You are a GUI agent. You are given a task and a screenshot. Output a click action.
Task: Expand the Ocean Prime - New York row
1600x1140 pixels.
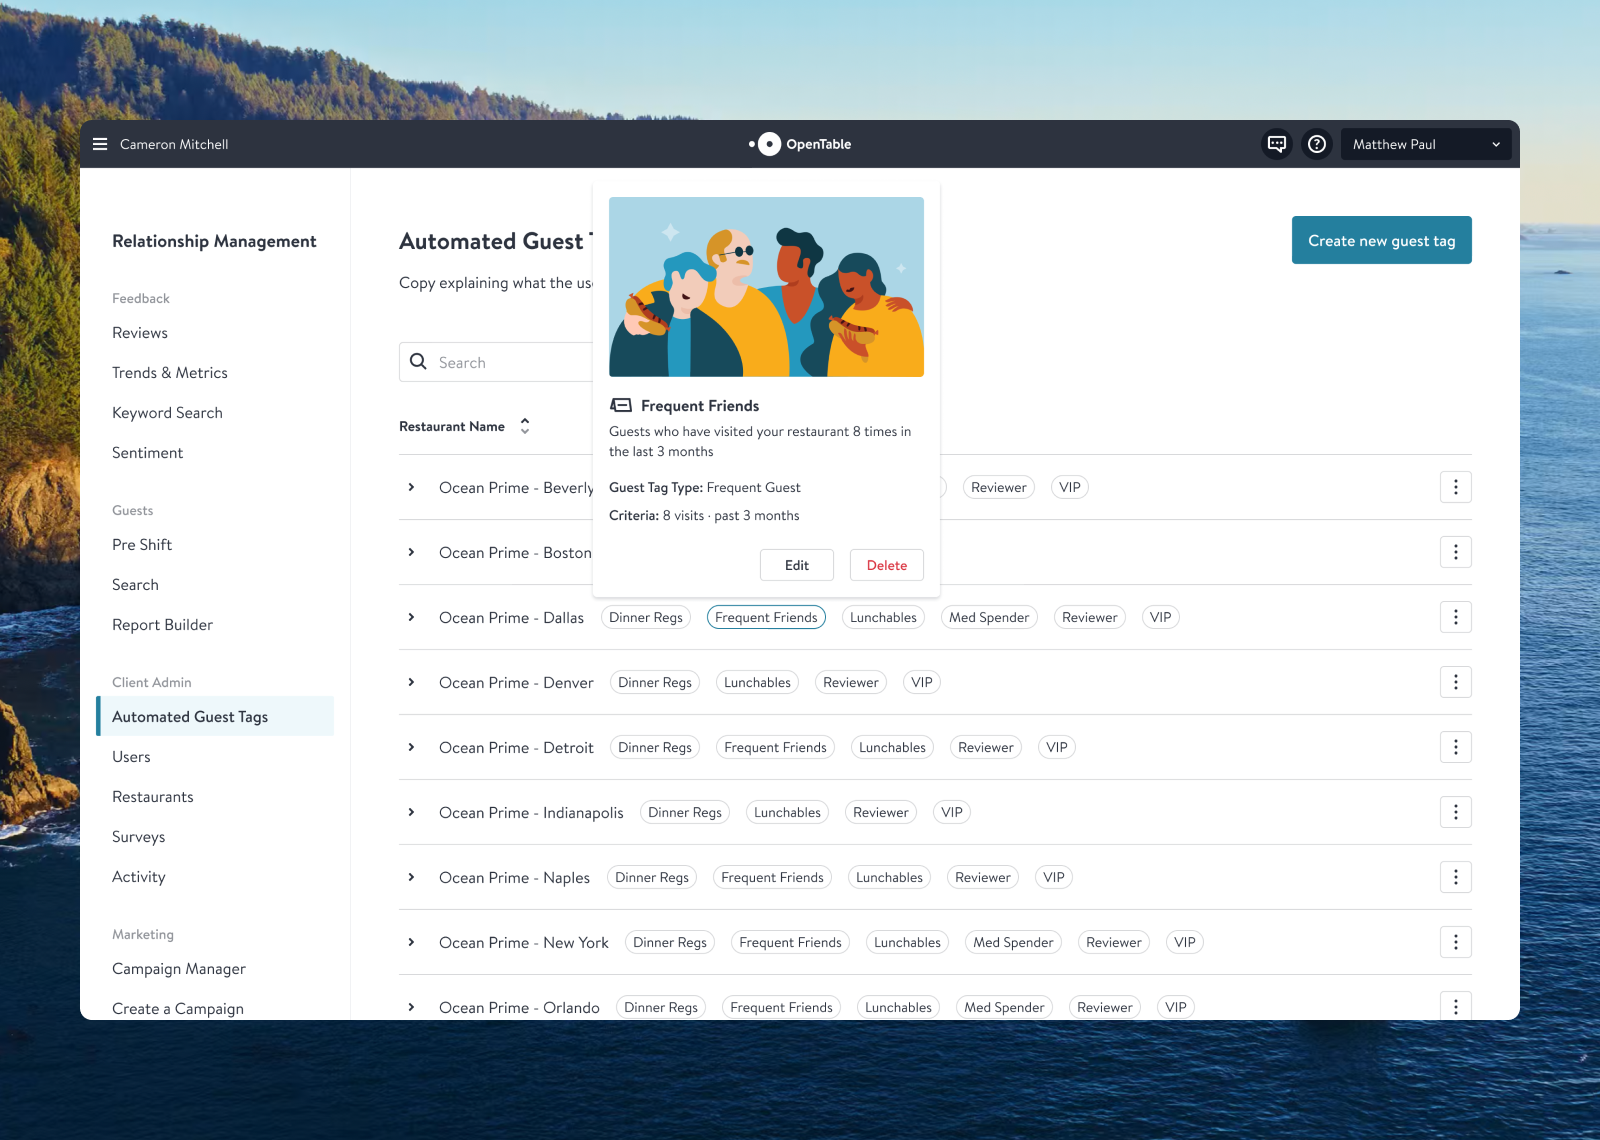[x=411, y=942]
